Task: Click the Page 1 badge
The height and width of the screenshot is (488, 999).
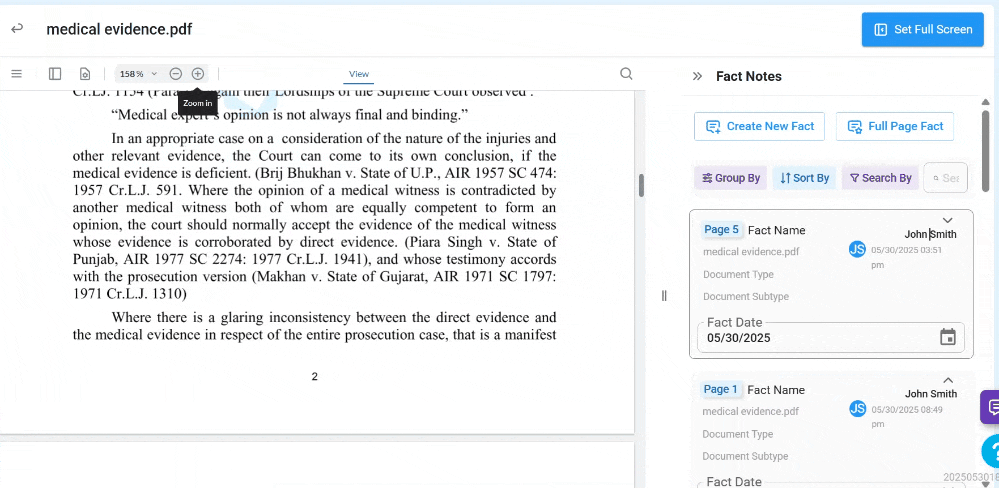Action: click(x=721, y=389)
